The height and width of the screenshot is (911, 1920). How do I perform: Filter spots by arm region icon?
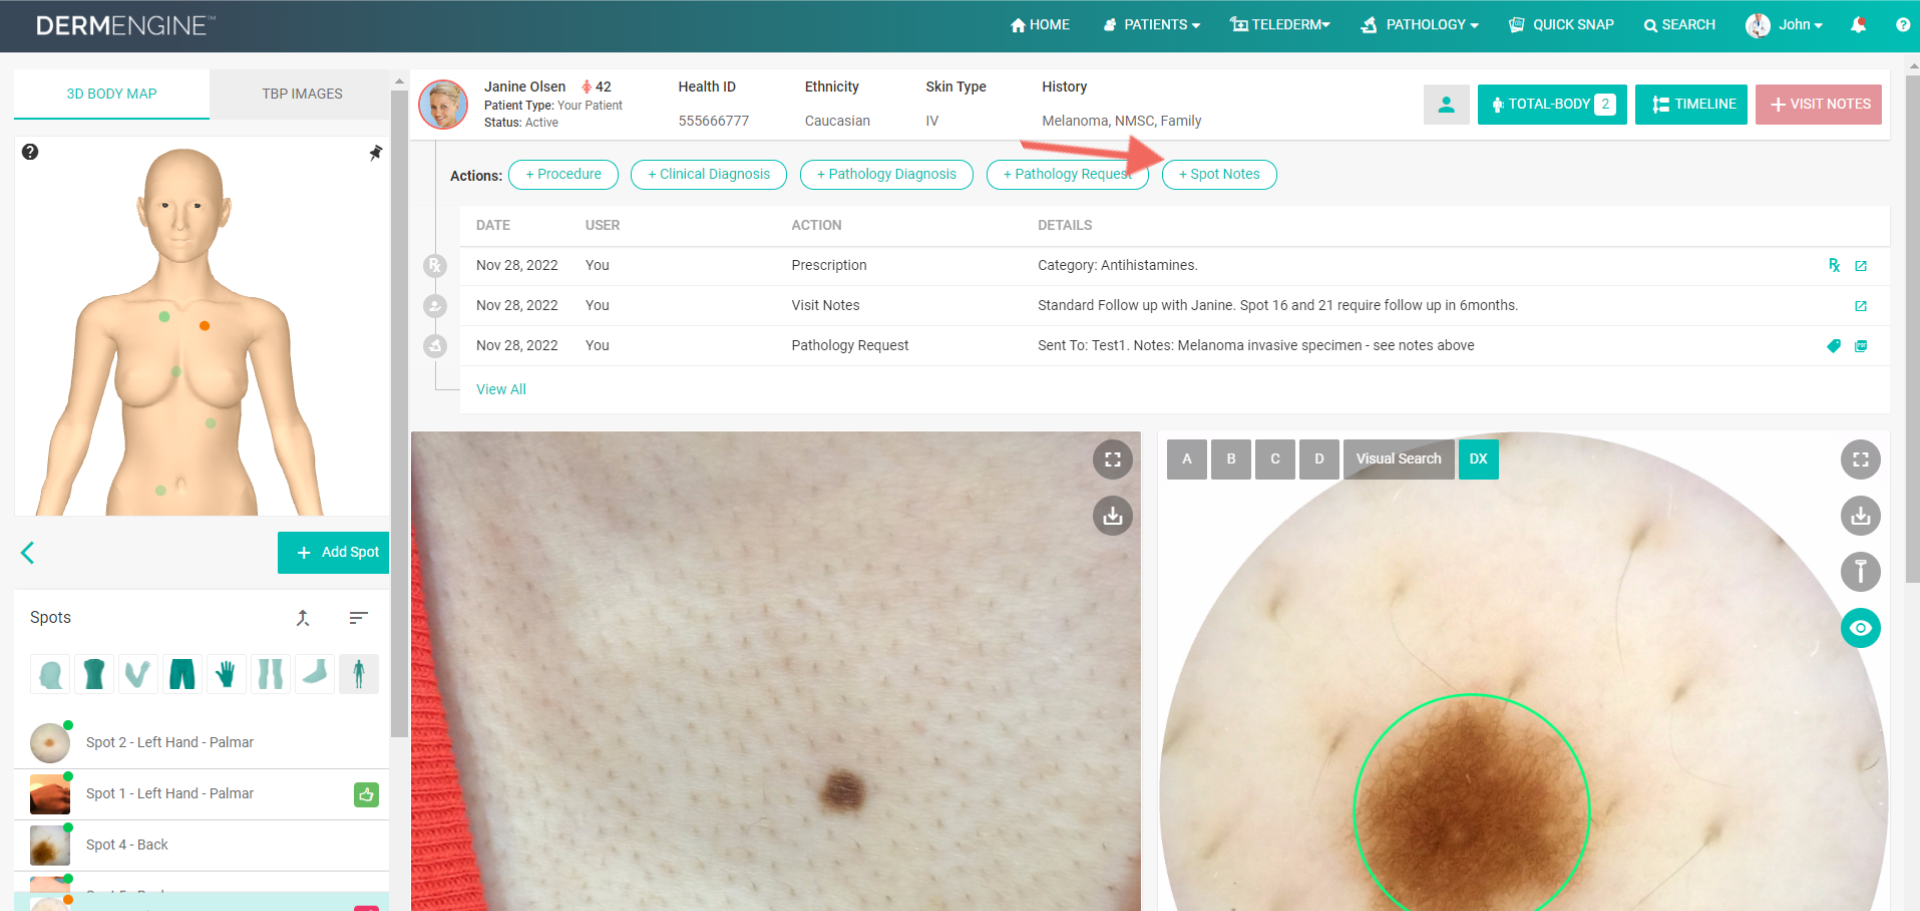(138, 674)
